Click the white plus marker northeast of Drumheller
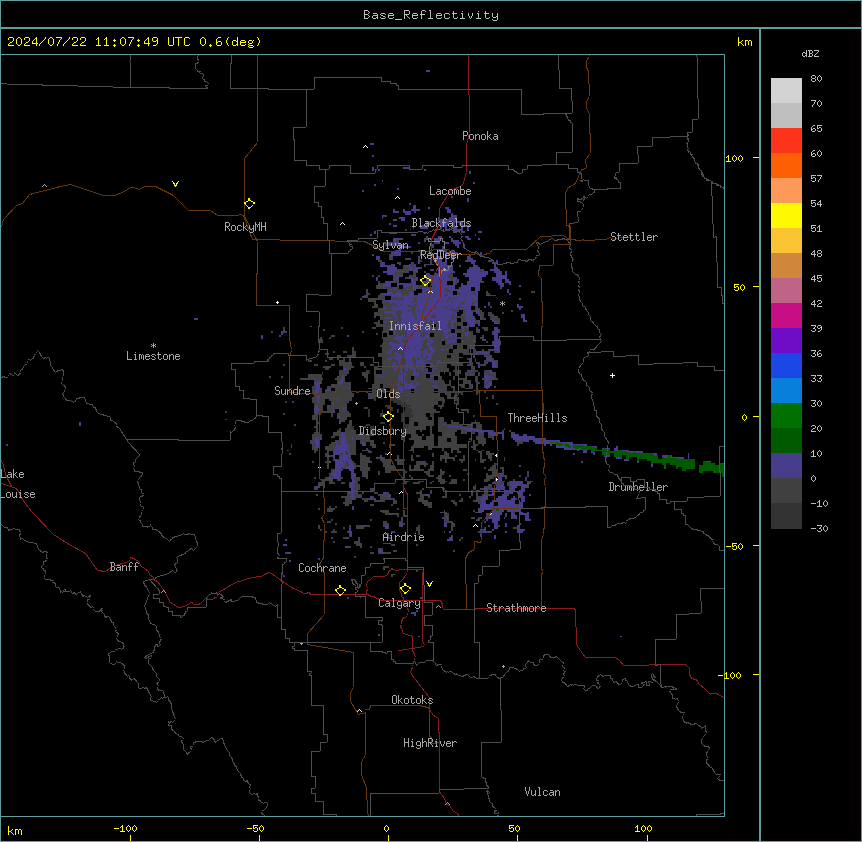The width and height of the screenshot is (862, 842). click(x=612, y=375)
